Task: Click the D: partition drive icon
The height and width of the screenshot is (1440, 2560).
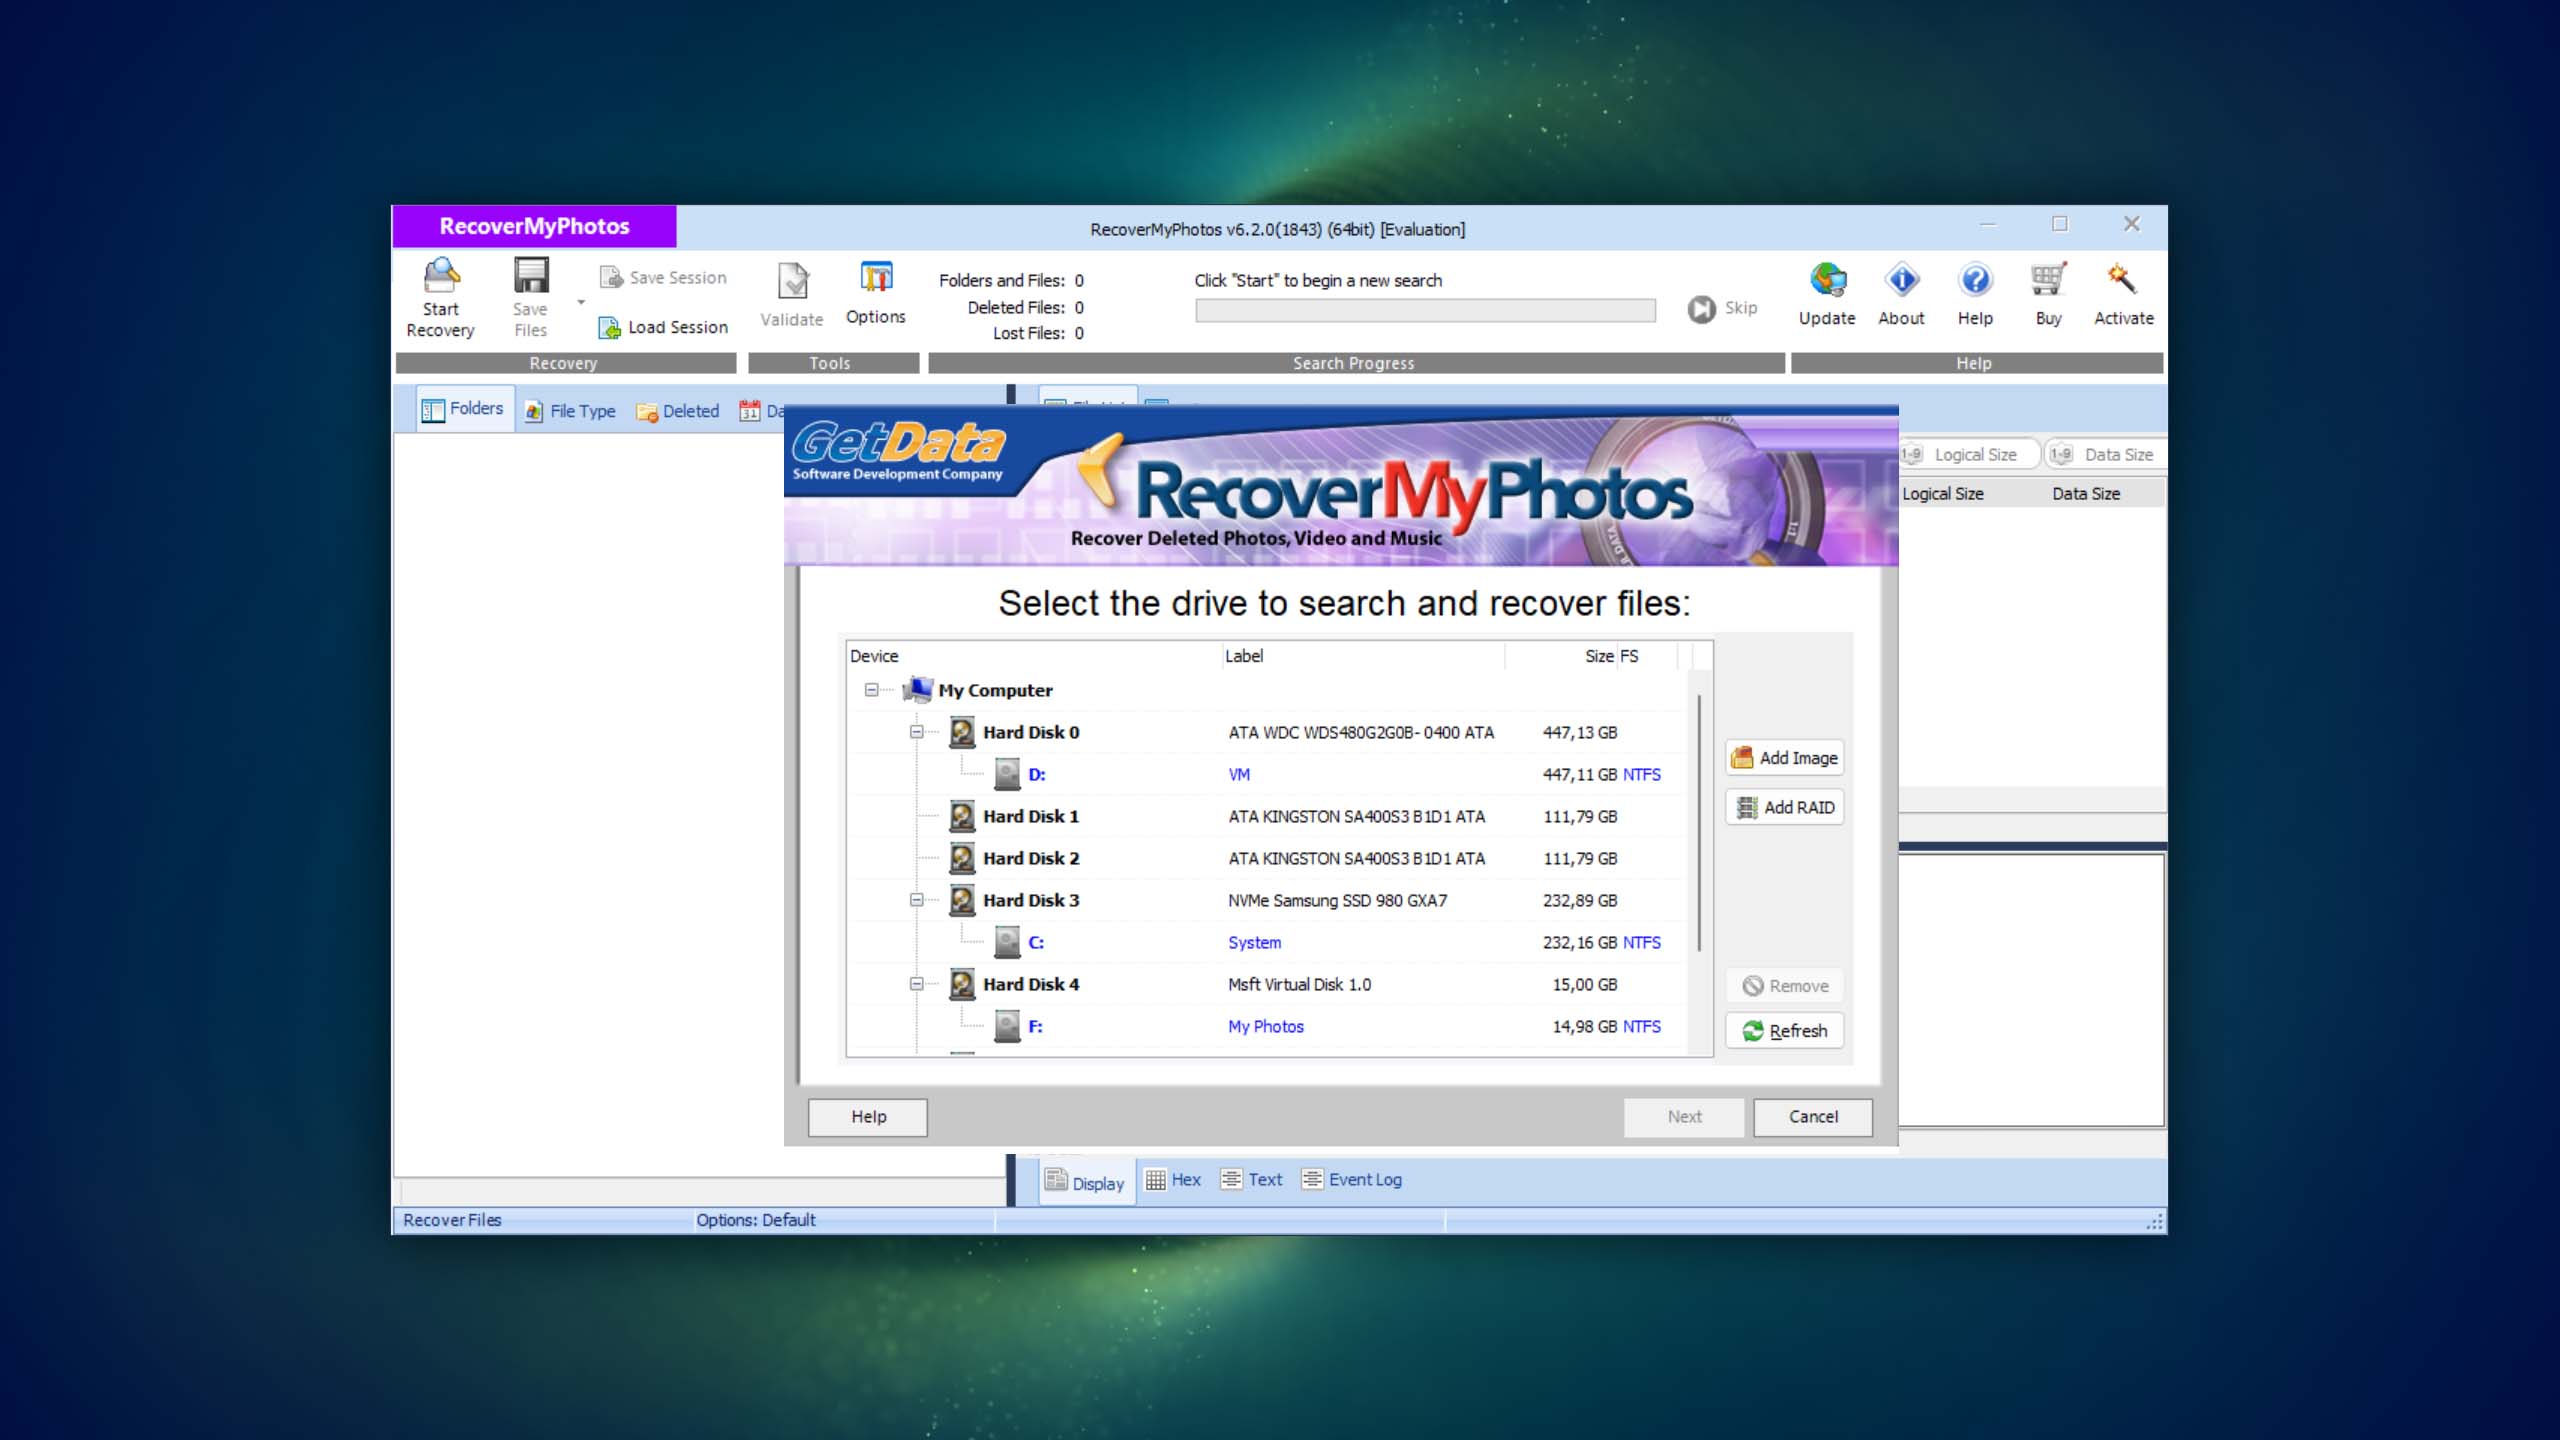Action: point(1007,774)
